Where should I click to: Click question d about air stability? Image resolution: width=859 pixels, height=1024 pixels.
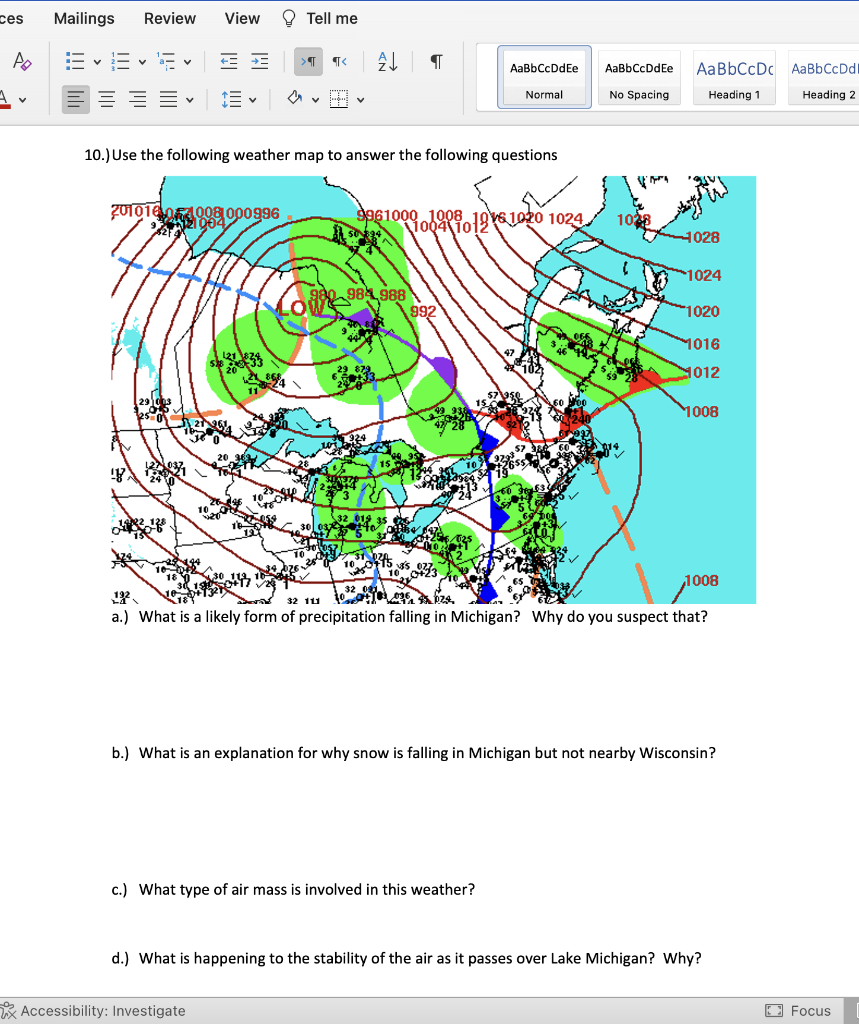[x=406, y=959]
